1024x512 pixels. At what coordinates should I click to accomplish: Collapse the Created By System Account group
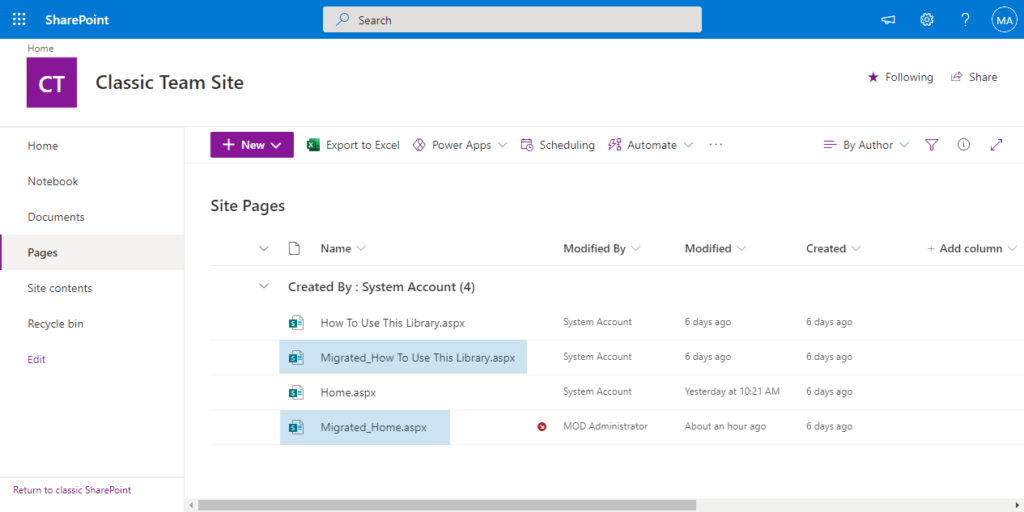[x=264, y=286]
